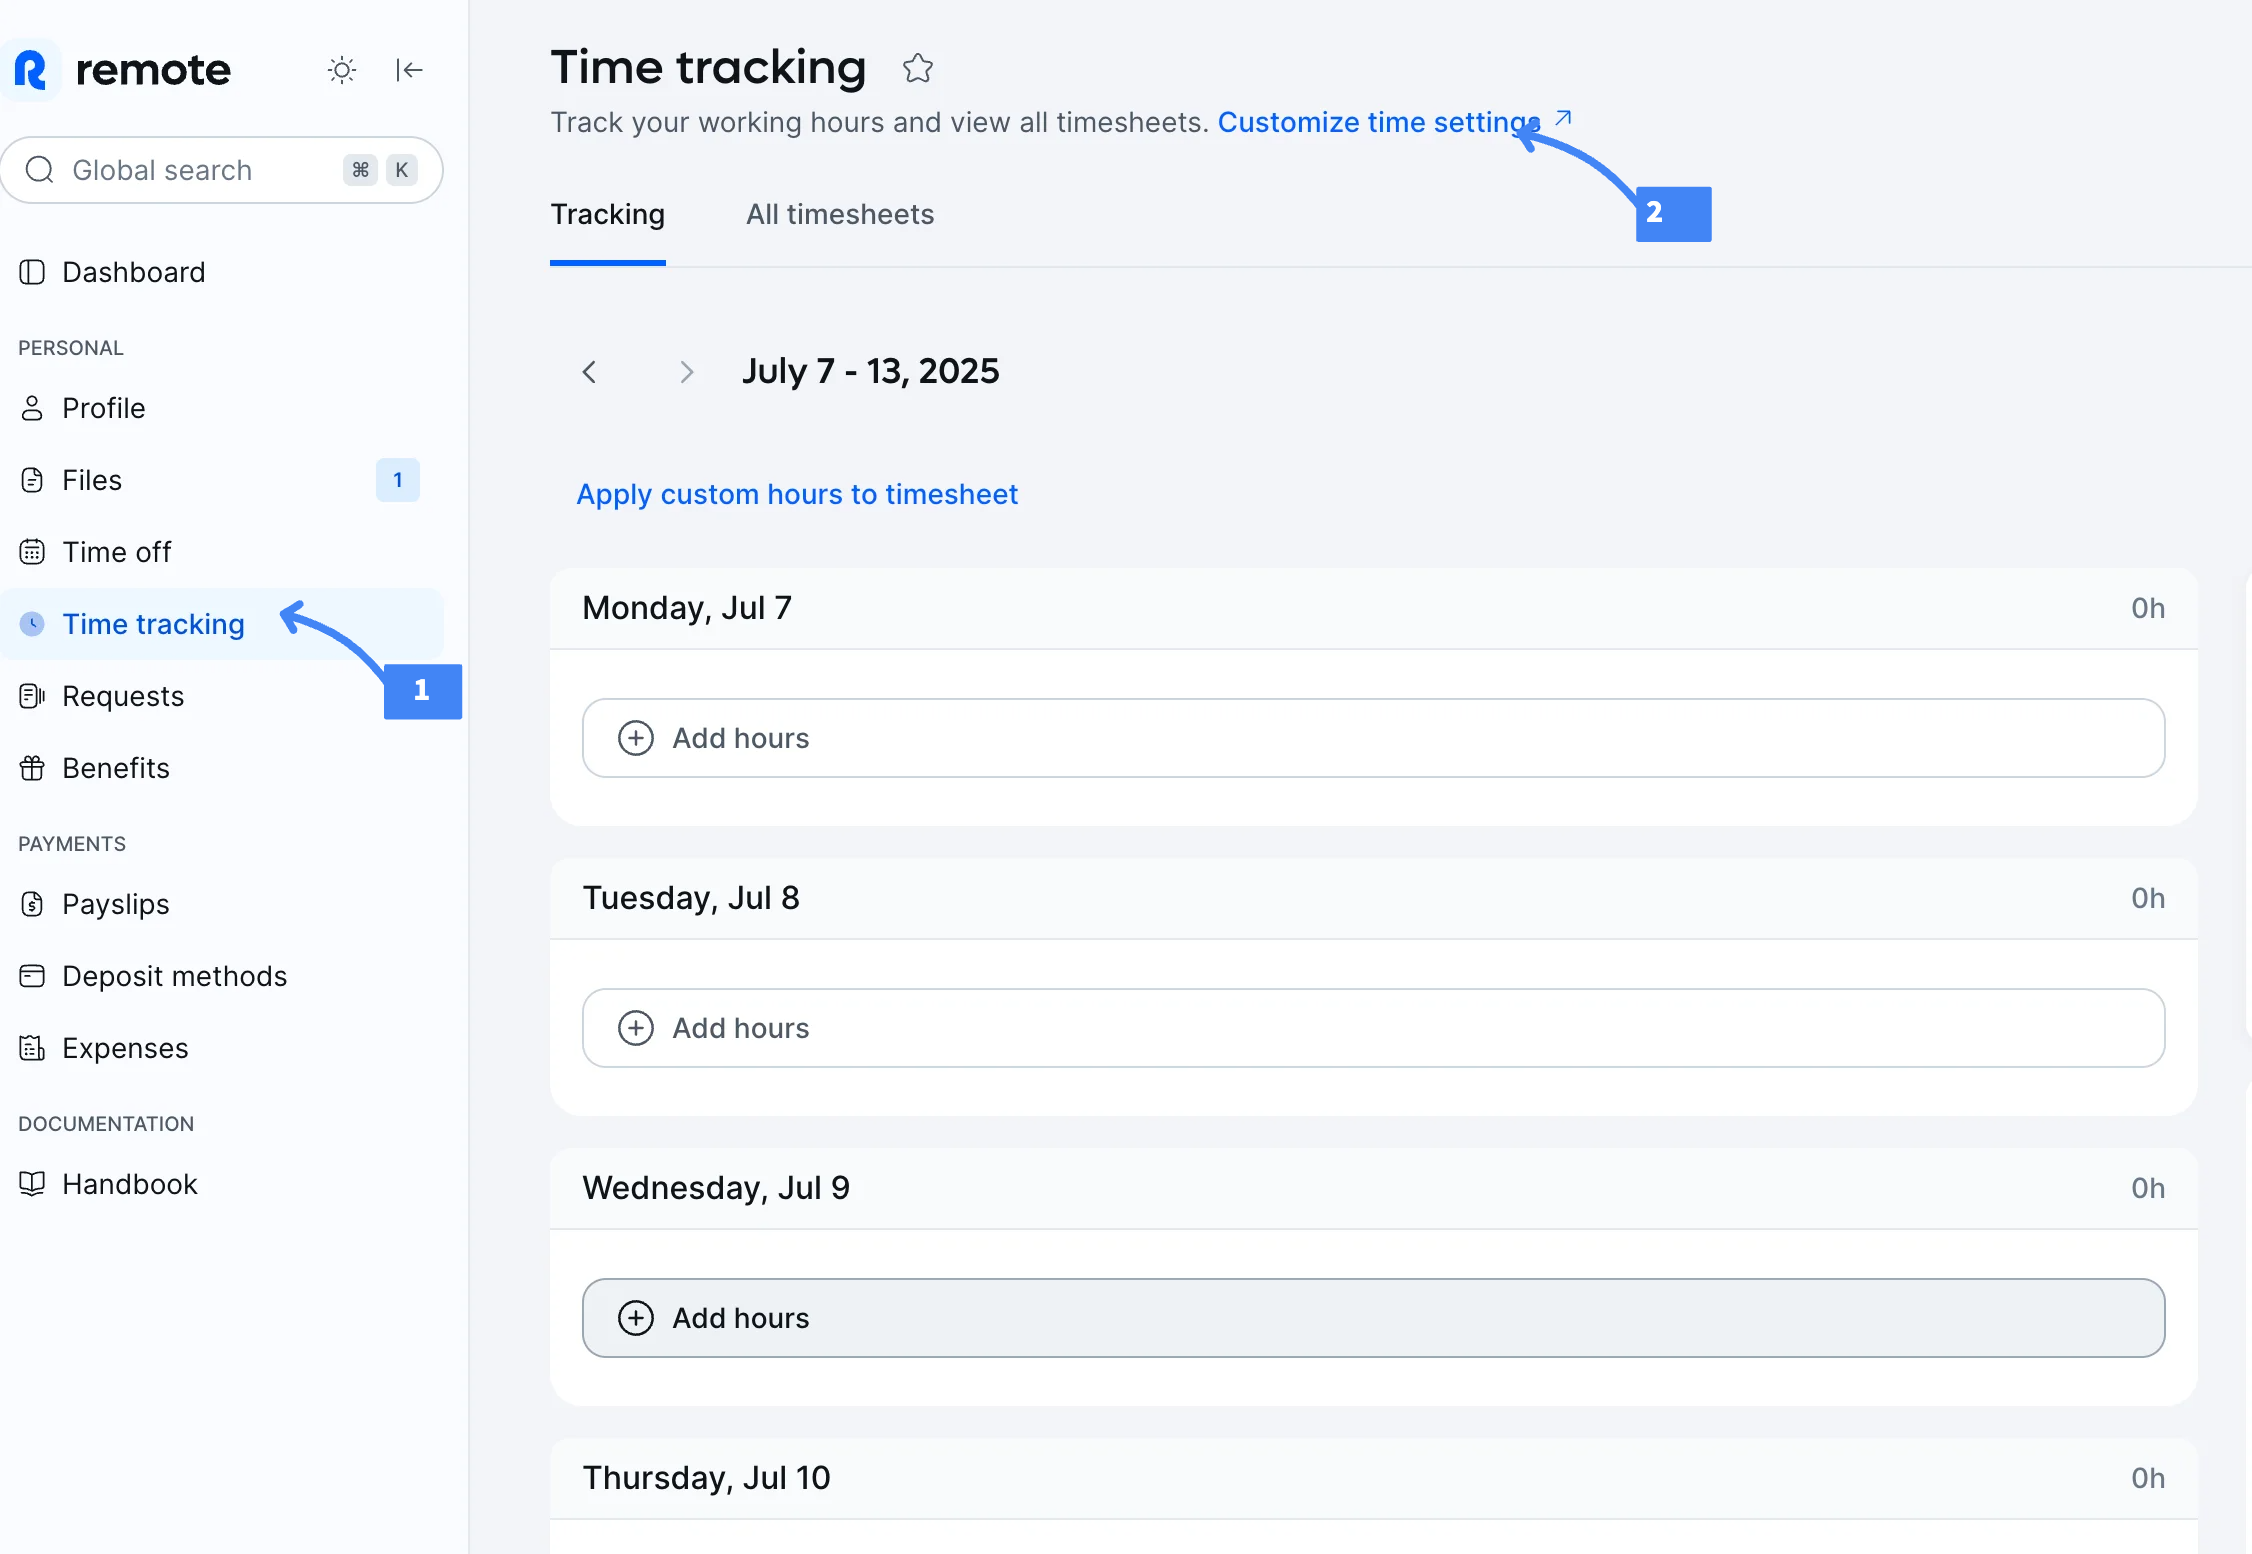Click the Dashboard sidebar icon
Viewport: 2252px width, 1554px height.
point(32,272)
